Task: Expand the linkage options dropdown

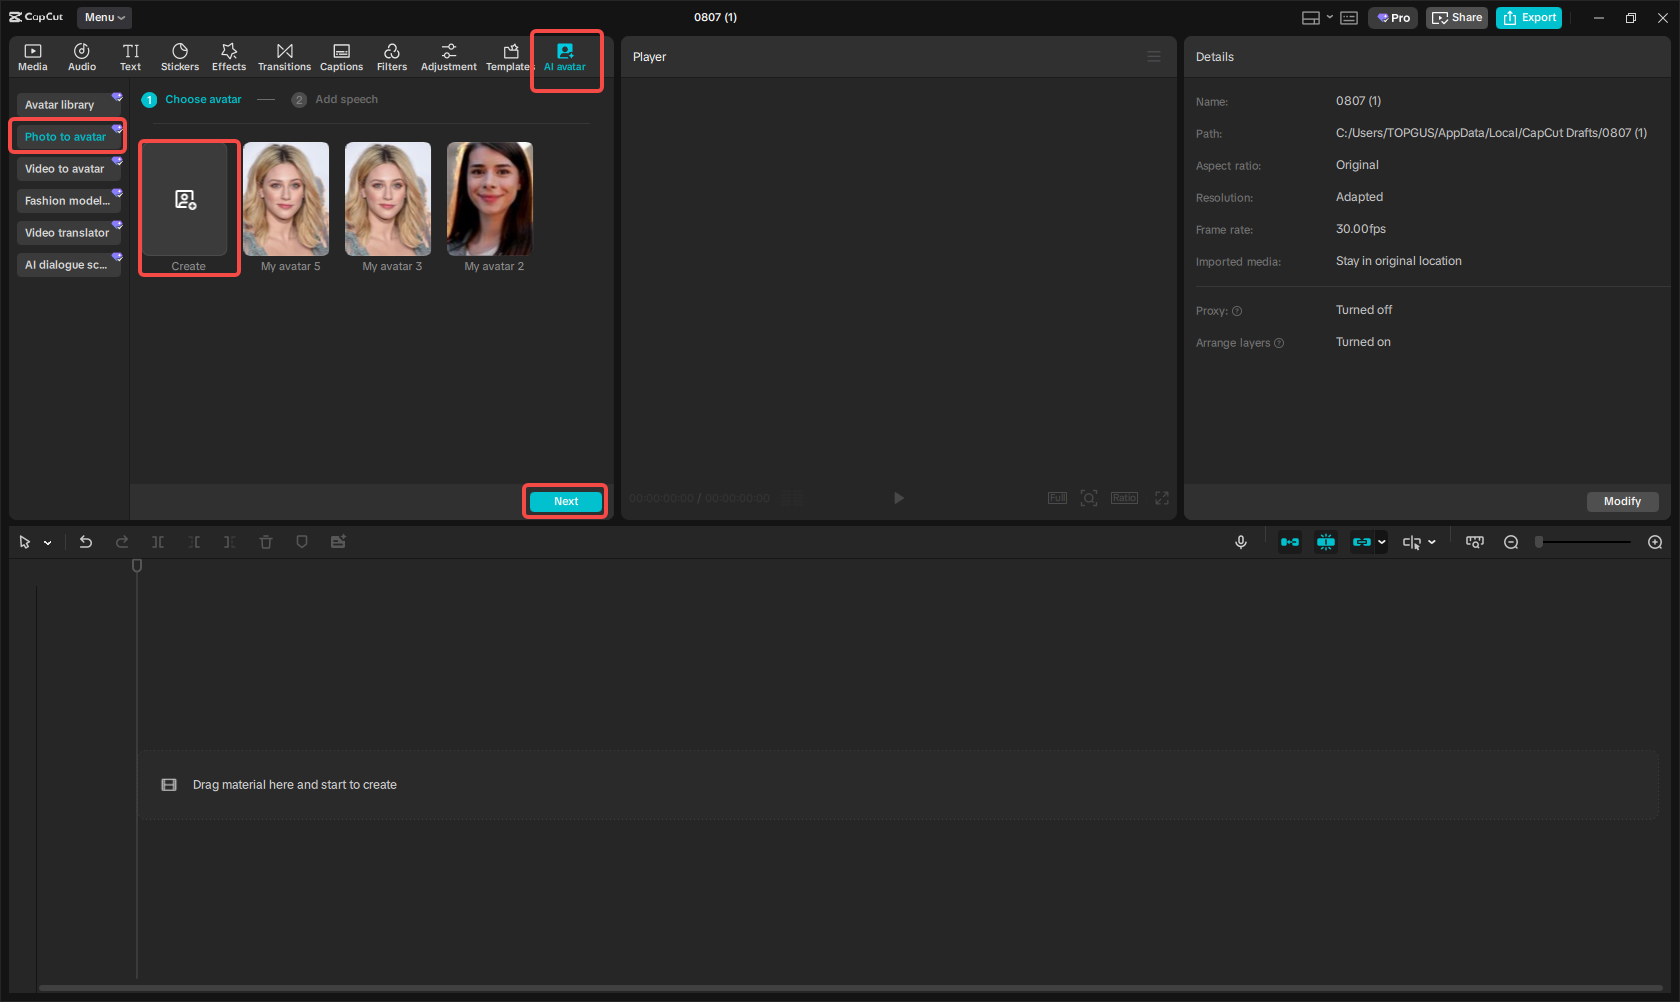Action: [x=1382, y=543]
